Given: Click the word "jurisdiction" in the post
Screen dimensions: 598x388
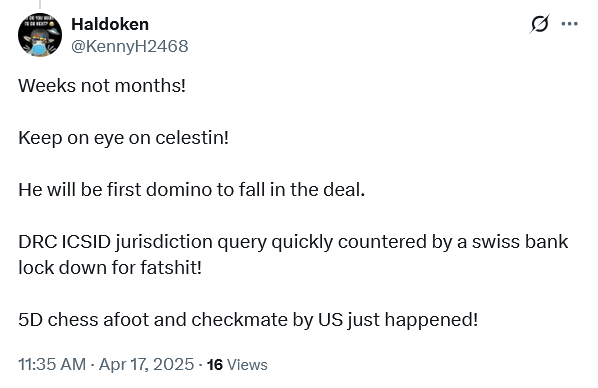Looking at the screenshot, I should (164, 242).
